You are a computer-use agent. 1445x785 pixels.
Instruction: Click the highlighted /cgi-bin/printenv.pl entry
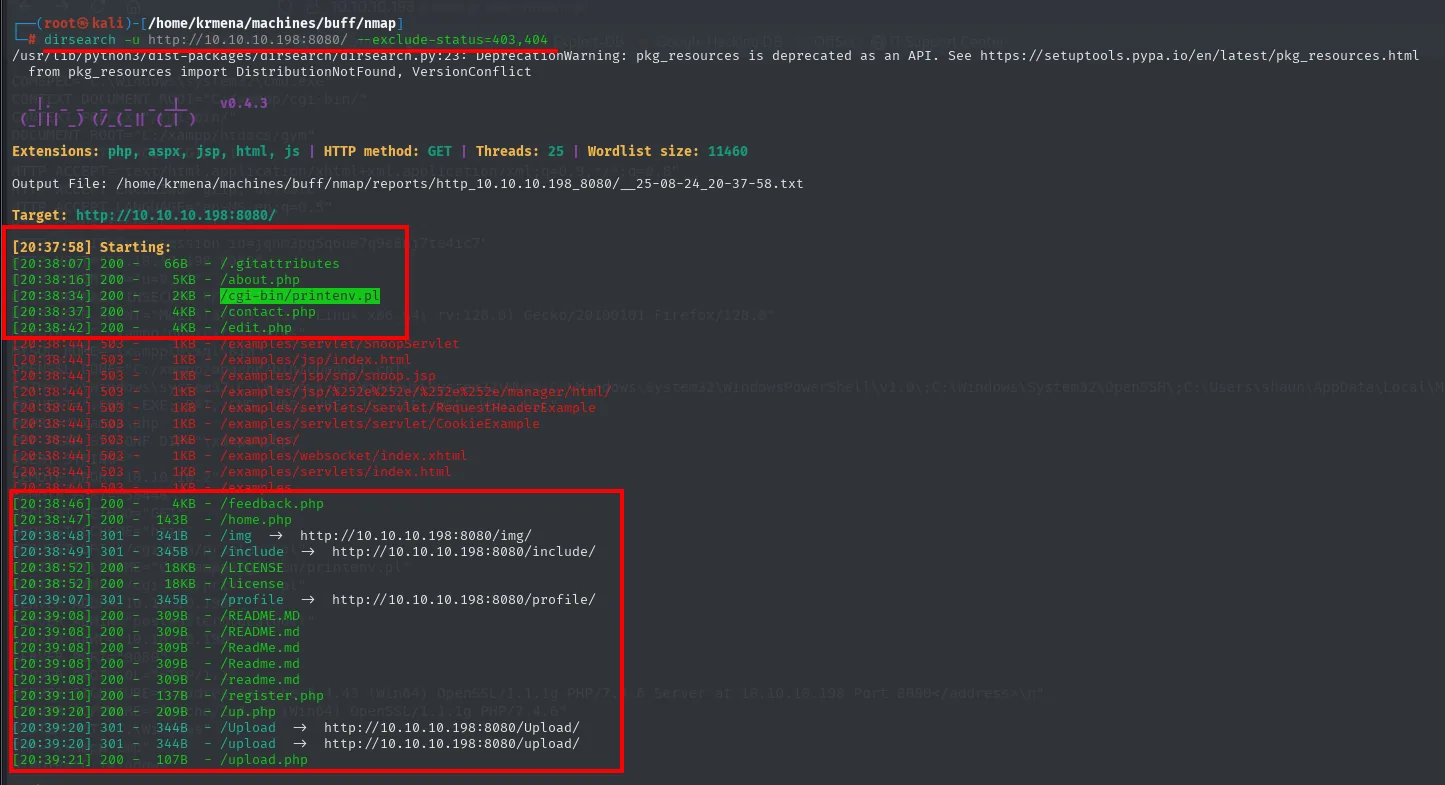click(300, 296)
